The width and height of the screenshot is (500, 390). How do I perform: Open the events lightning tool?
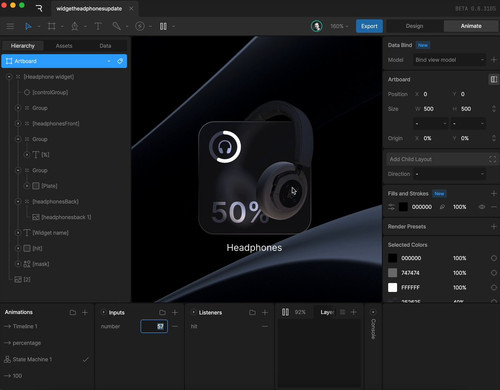(140, 26)
